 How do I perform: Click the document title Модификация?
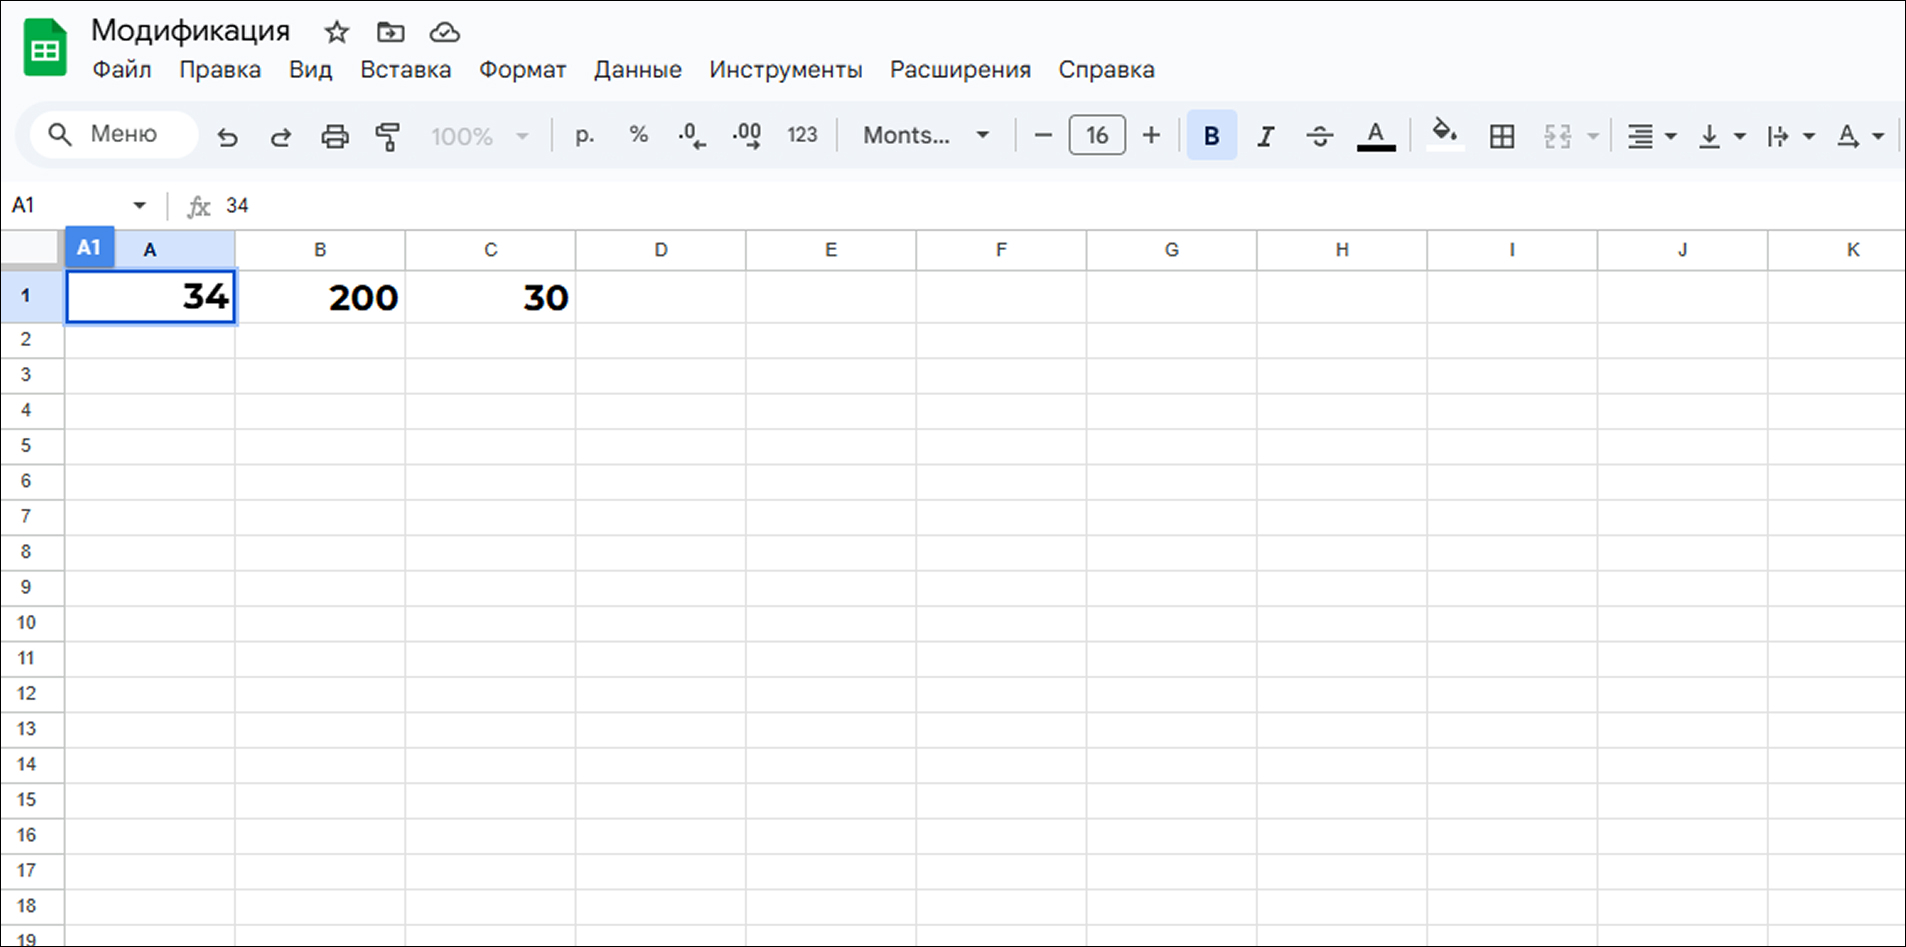pyautogui.click(x=191, y=31)
